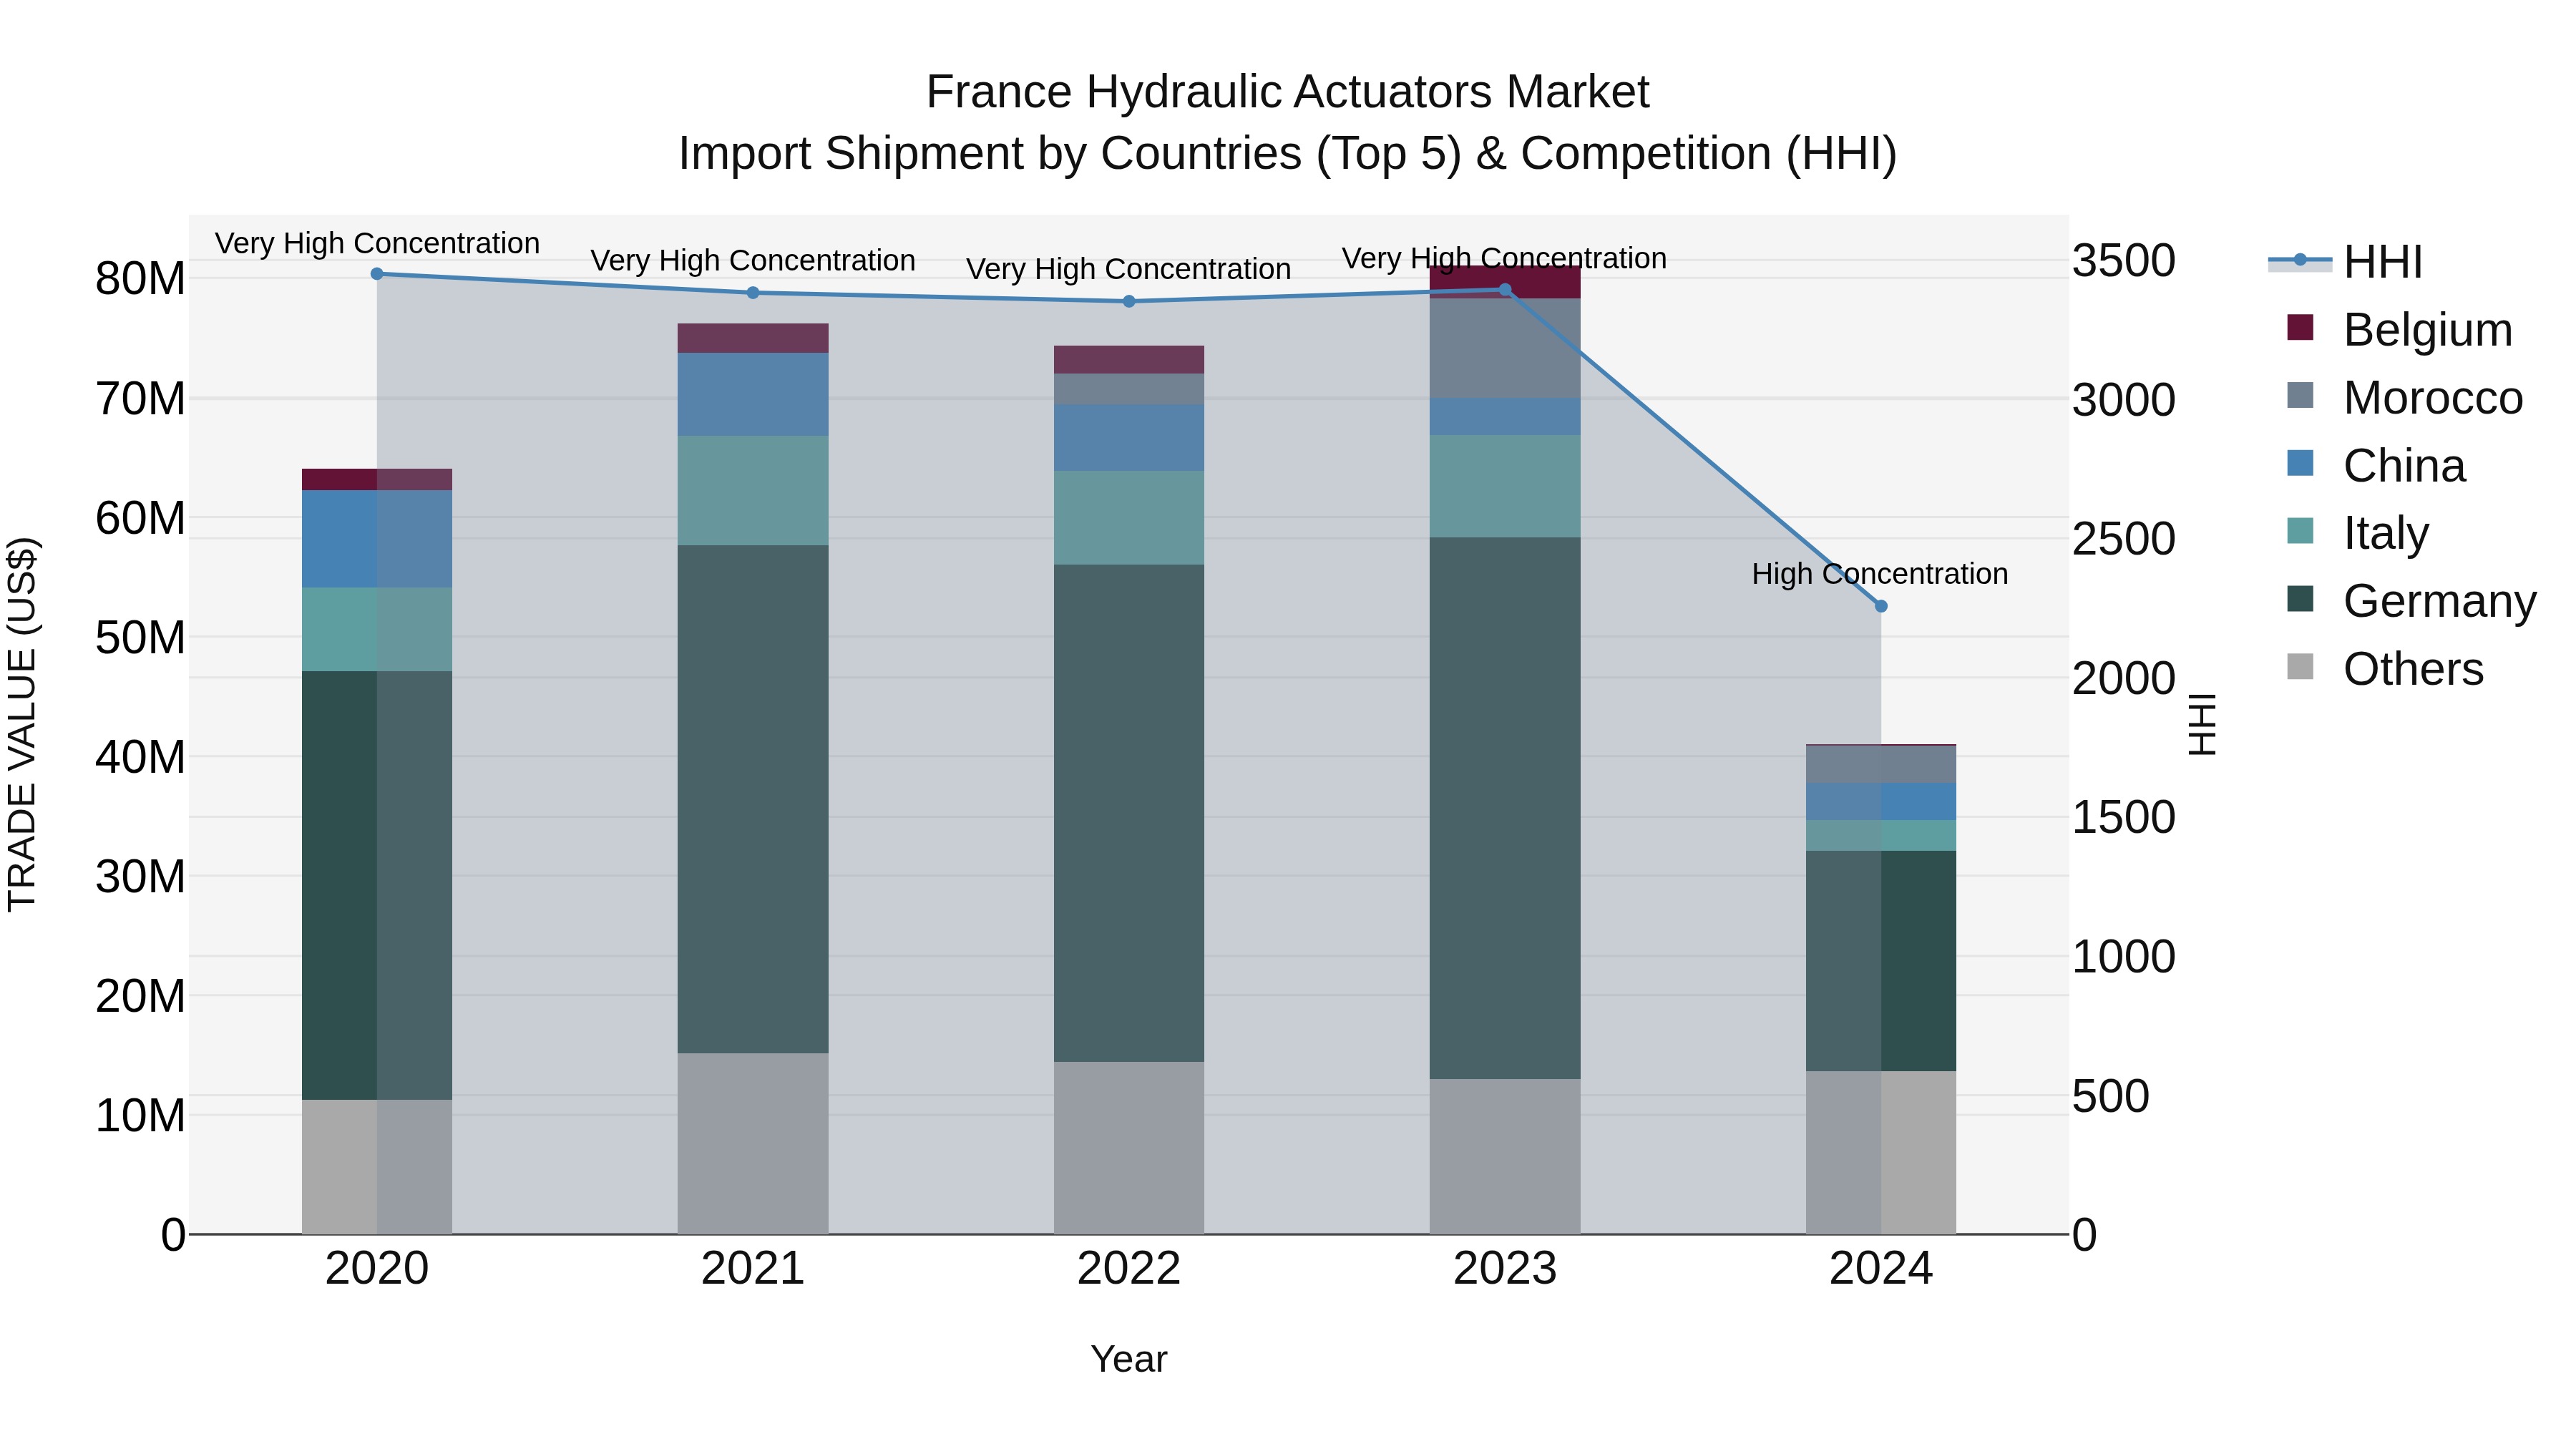The height and width of the screenshot is (1449, 2576).
Task: Click the Others segment of the 2023 bar
Action: [x=1505, y=1157]
